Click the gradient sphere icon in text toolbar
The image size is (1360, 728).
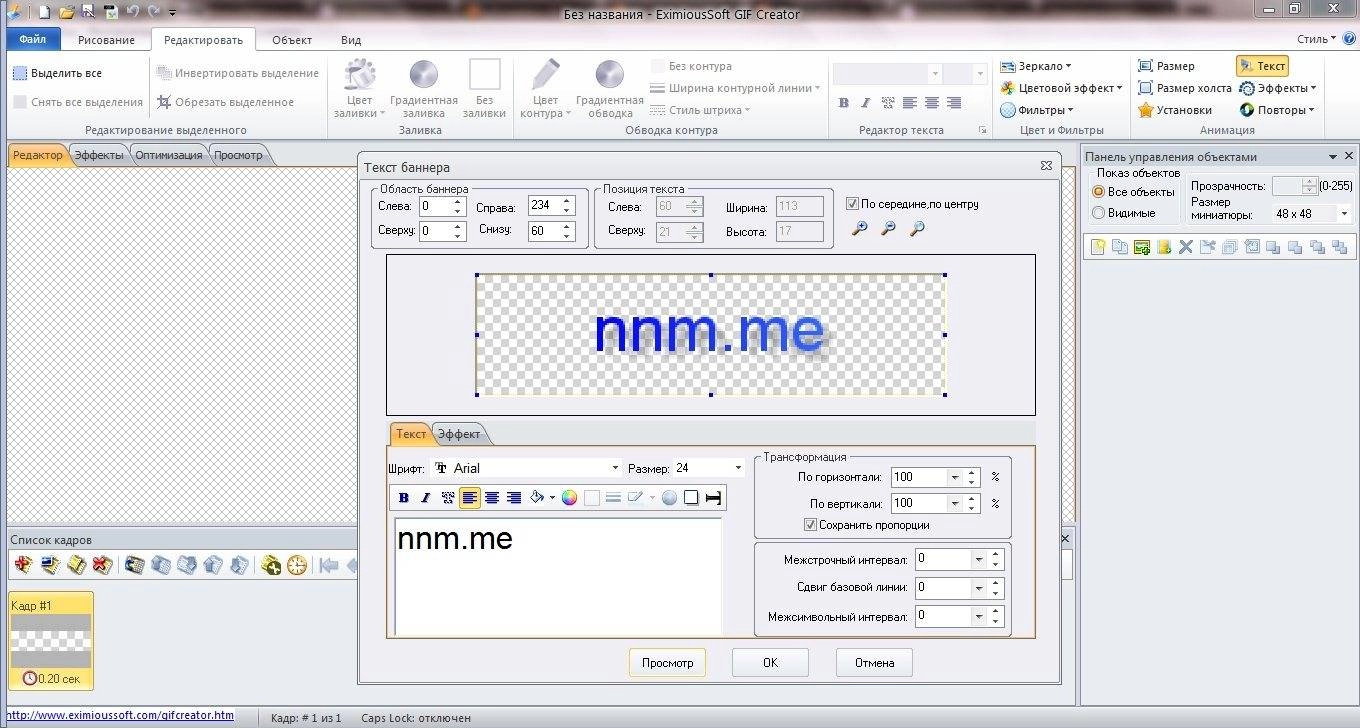point(669,498)
